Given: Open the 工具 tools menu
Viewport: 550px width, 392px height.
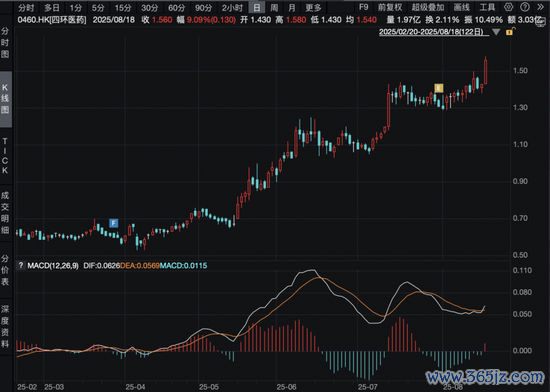Looking at the screenshot, I should [487, 7].
